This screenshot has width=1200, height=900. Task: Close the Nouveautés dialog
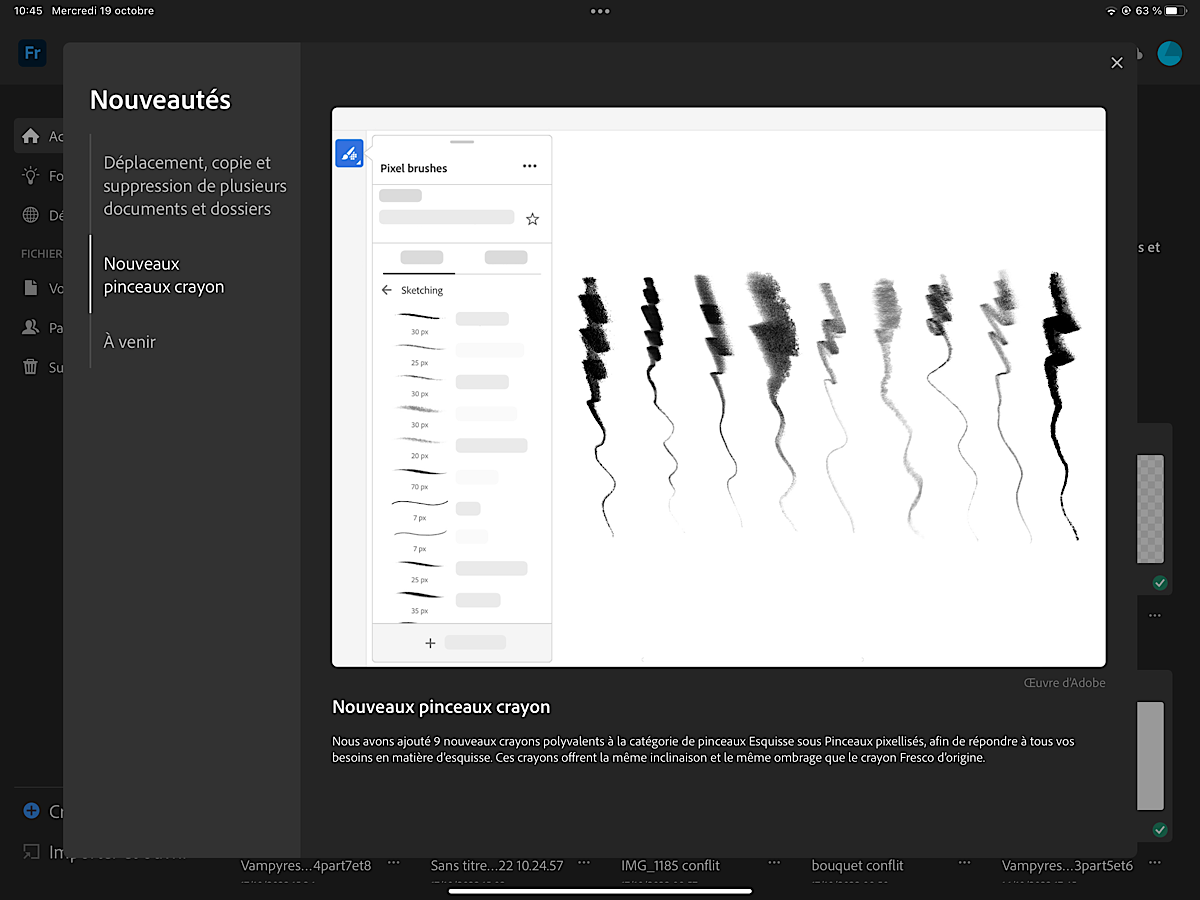tap(1117, 63)
